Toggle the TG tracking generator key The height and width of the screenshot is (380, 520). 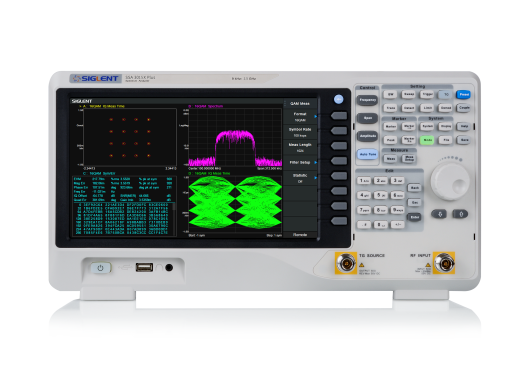[x=445, y=95]
